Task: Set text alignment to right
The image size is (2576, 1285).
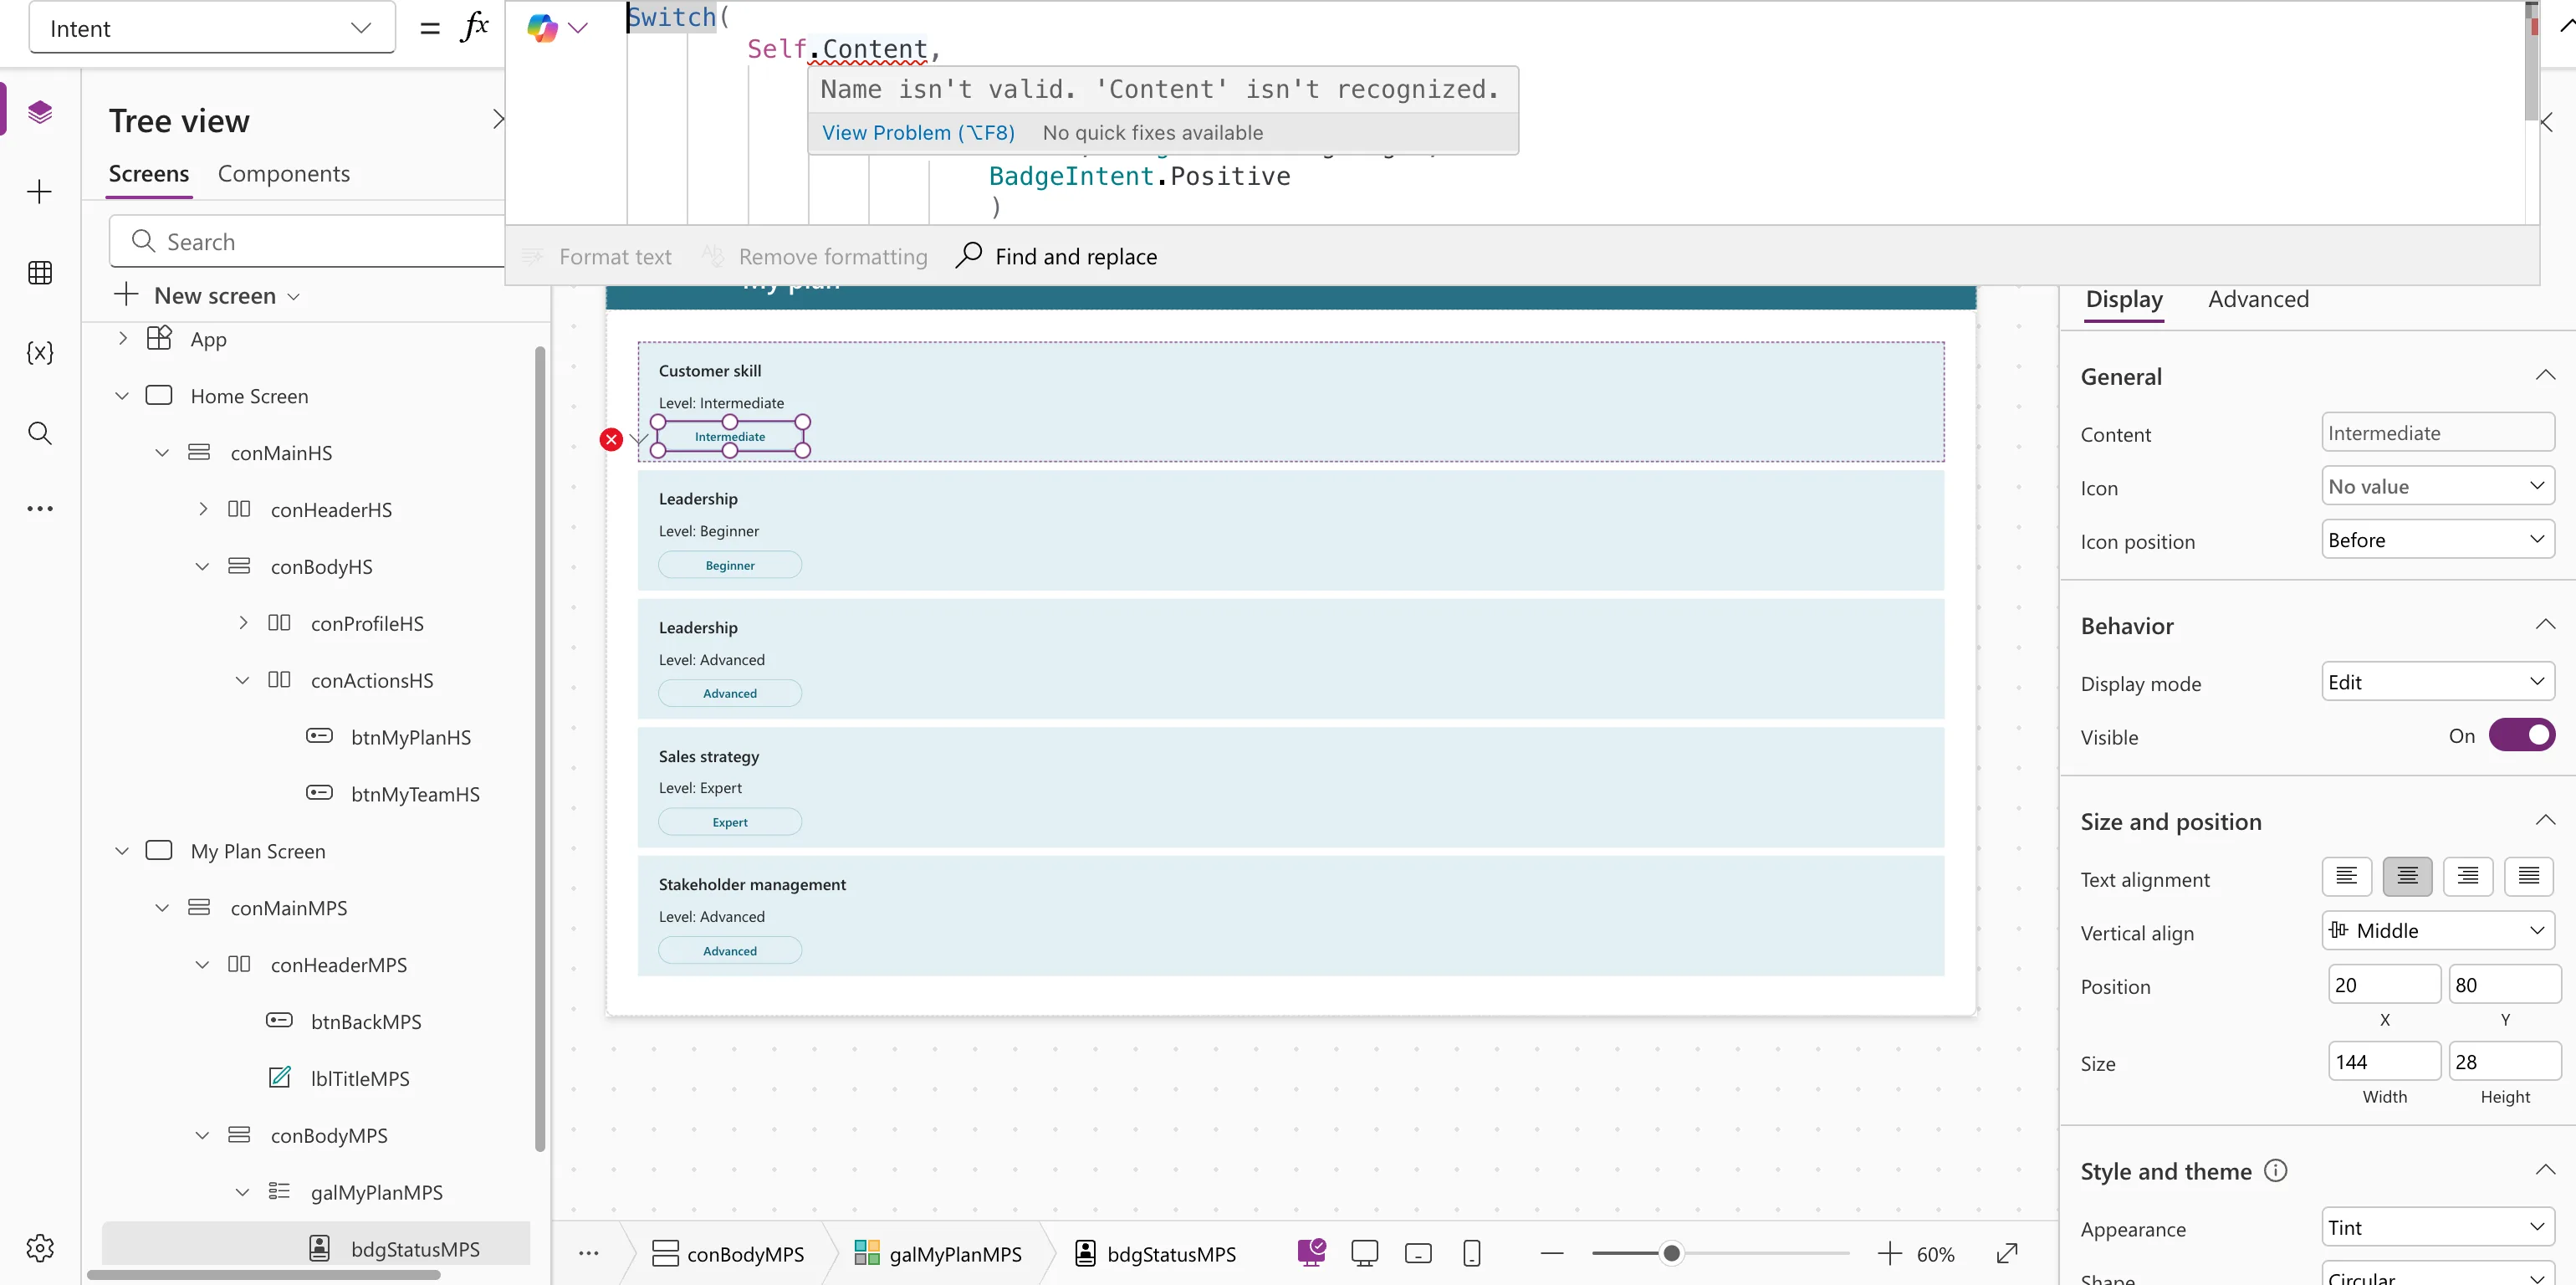Action: (x=2467, y=877)
